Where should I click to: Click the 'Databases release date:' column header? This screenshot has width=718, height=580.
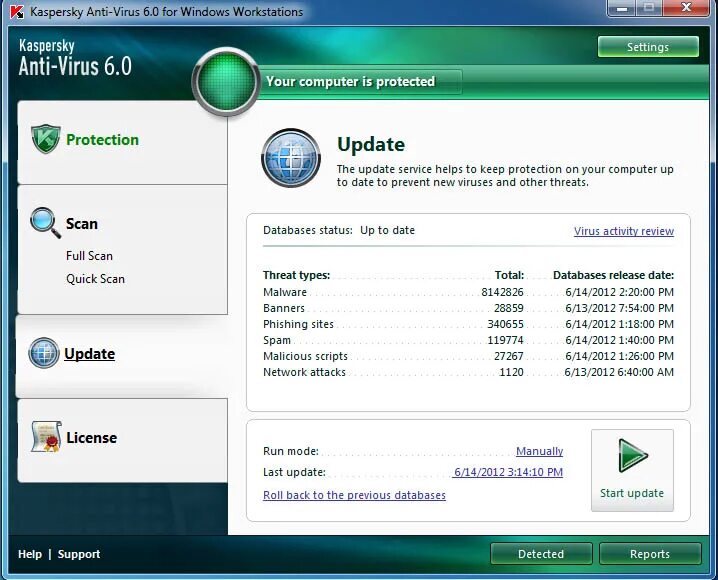(x=614, y=275)
